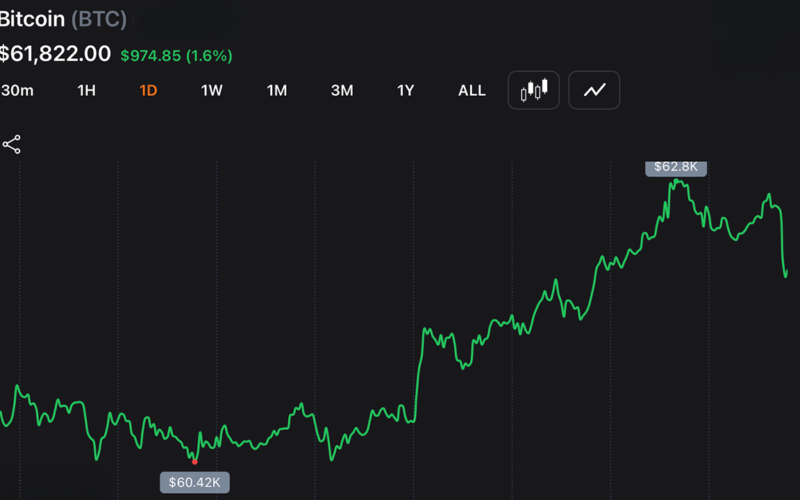Select the 1M timeframe
800x500 pixels.
(277, 90)
